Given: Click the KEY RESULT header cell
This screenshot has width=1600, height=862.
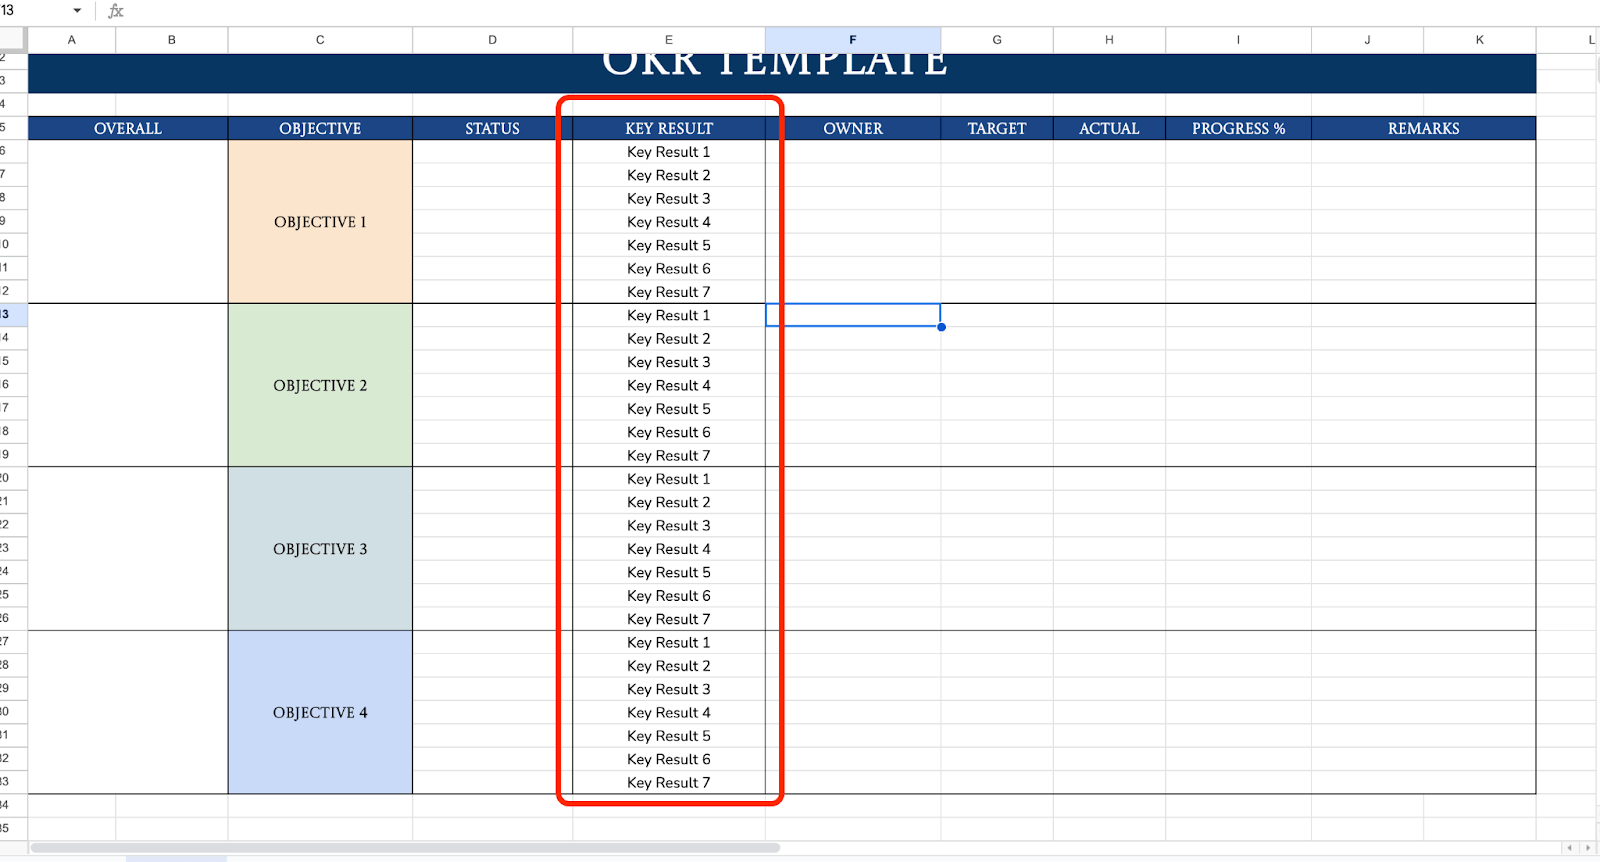Looking at the screenshot, I should tap(668, 128).
